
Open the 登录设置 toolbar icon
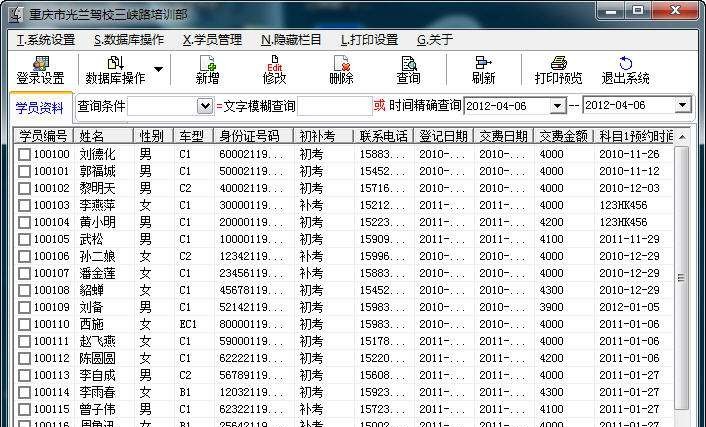click(41, 70)
